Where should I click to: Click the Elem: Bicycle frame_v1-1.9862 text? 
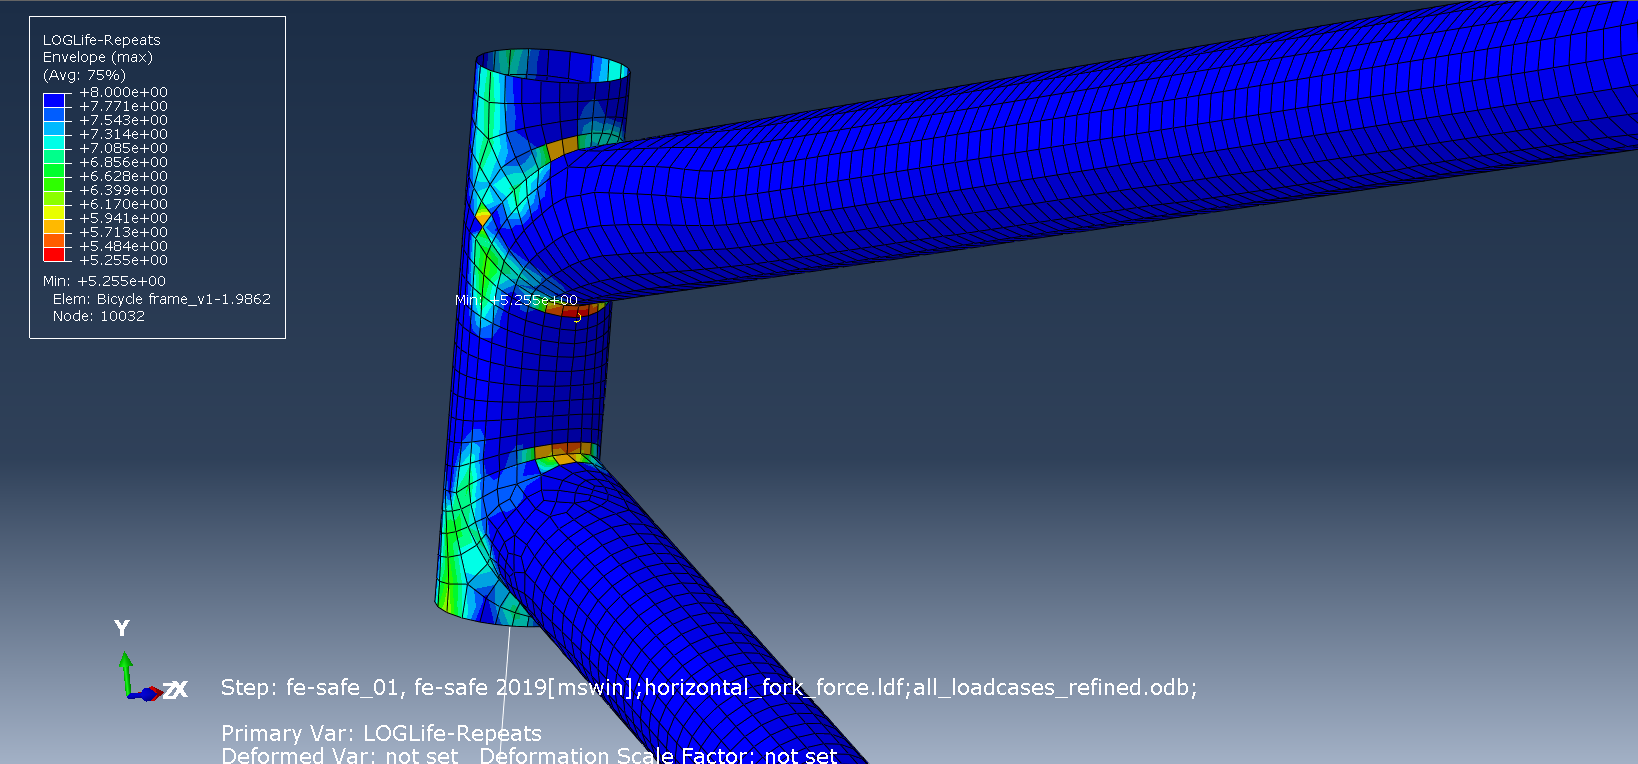coord(161,299)
